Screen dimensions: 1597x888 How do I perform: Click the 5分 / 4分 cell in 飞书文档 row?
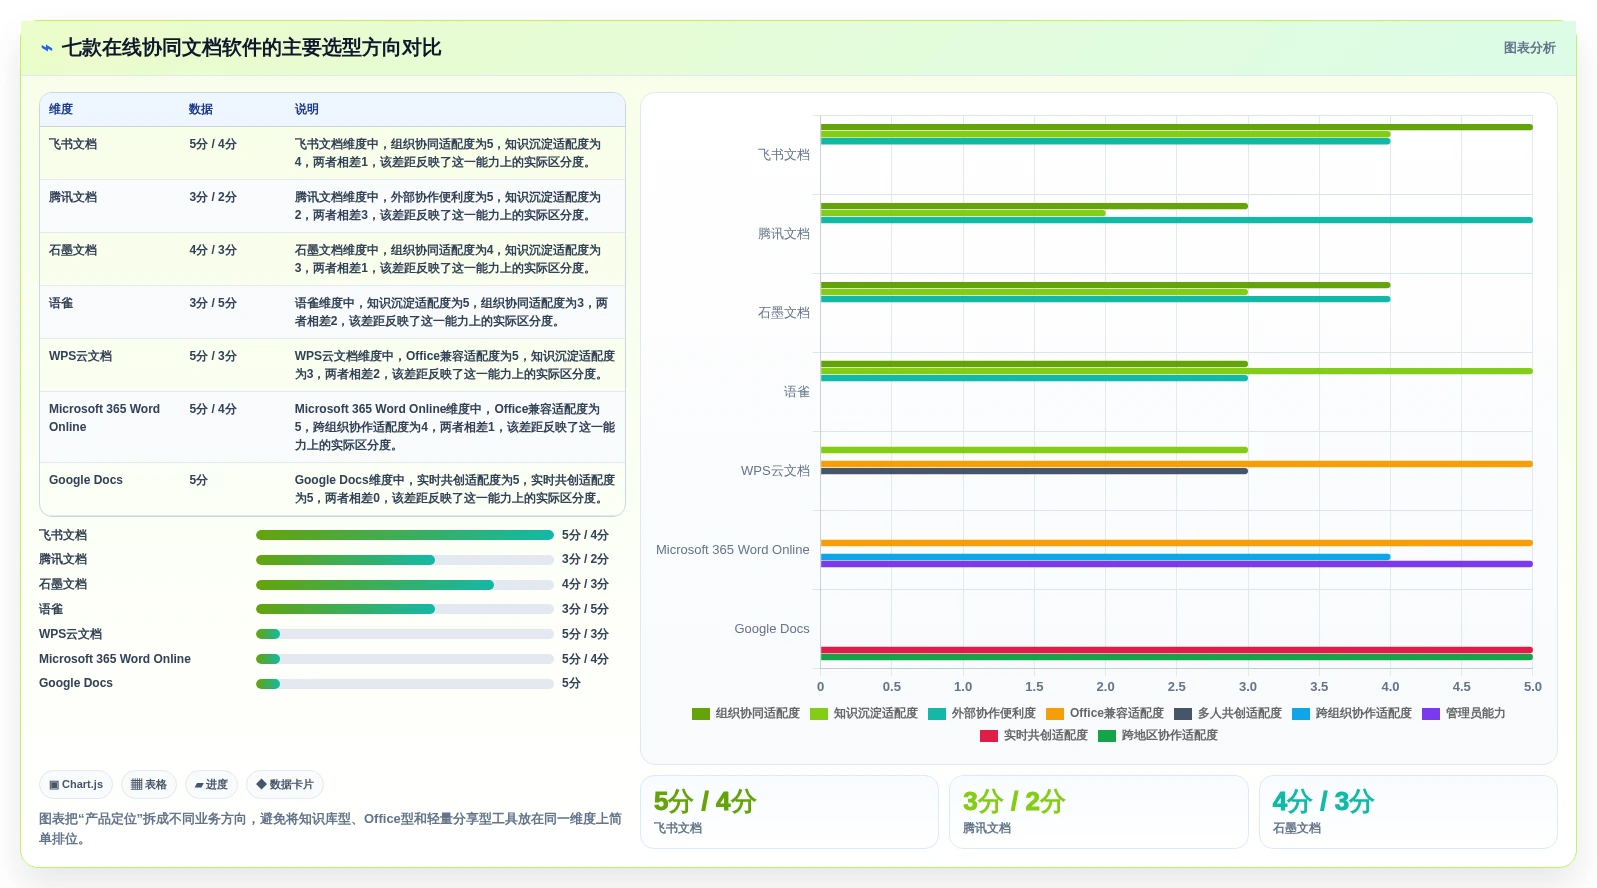tap(213, 144)
